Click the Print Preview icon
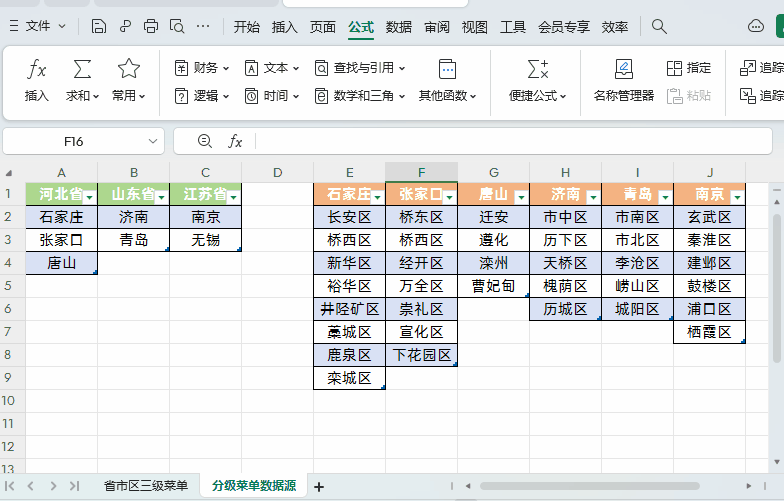 tap(176, 26)
